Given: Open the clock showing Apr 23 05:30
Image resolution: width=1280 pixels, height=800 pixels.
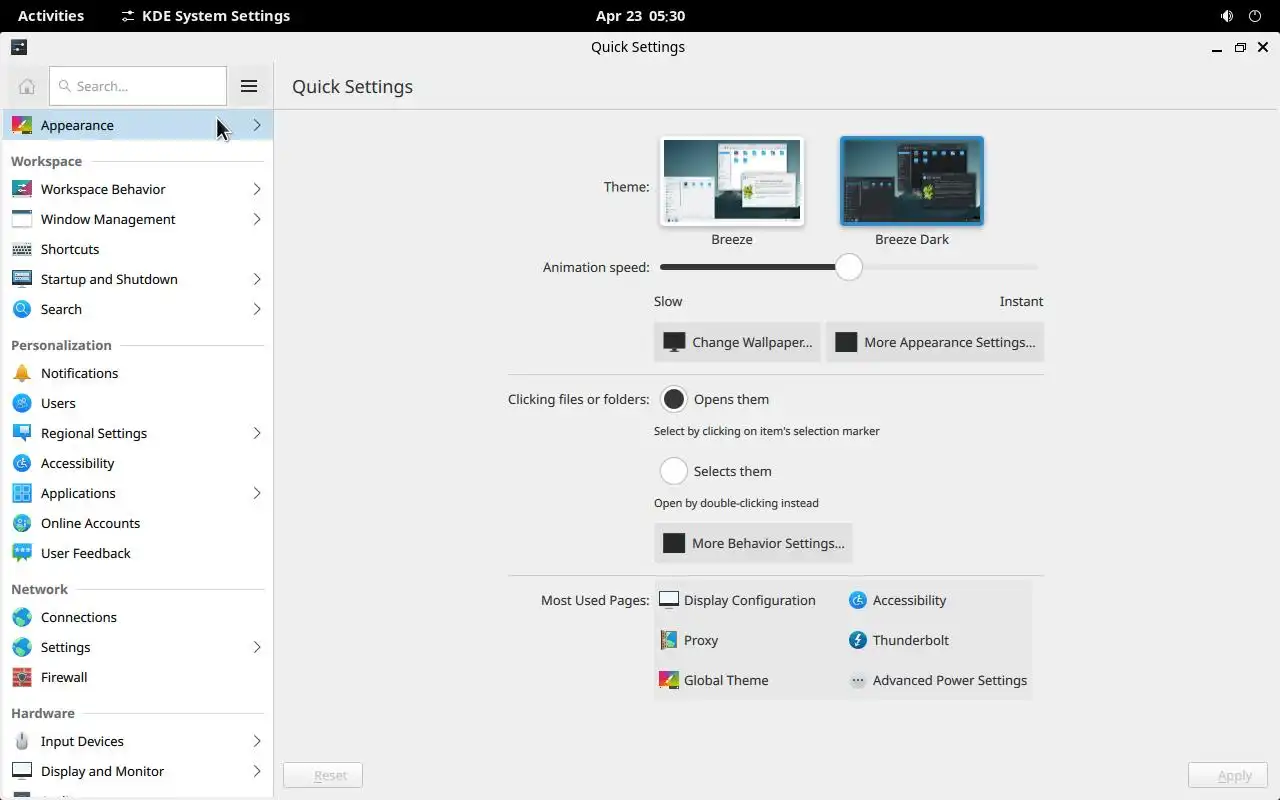Looking at the screenshot, I should click(x=640, y=16).
